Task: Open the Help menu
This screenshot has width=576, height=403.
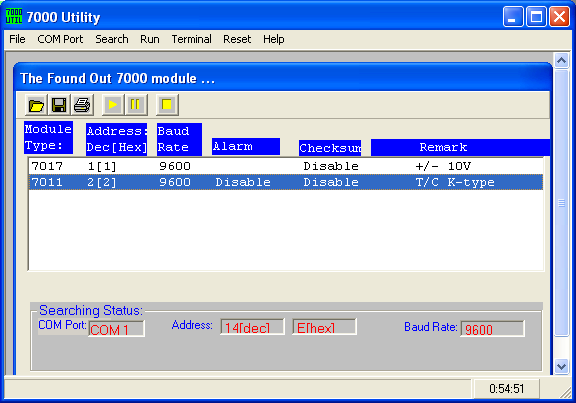Action: (274, 39)
